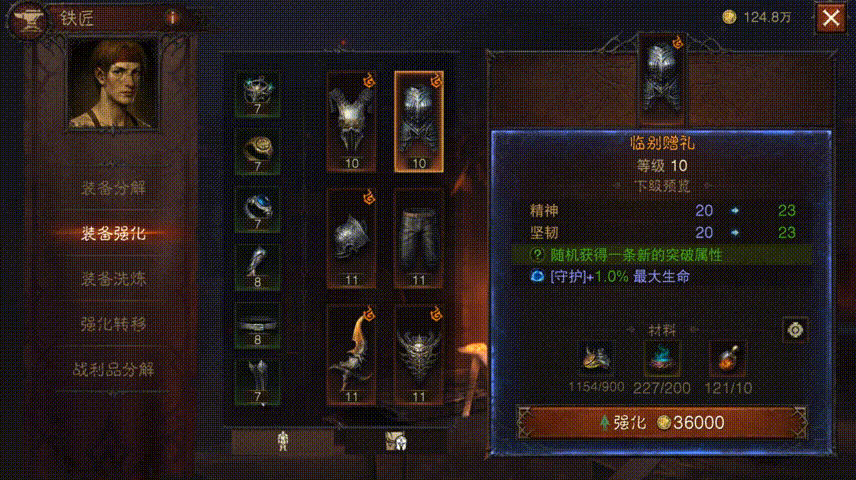Switch to 装备洗炼 menu
The width and height of the screenshot is (856, 480).
pyautogui.click(x=114, y=279)
